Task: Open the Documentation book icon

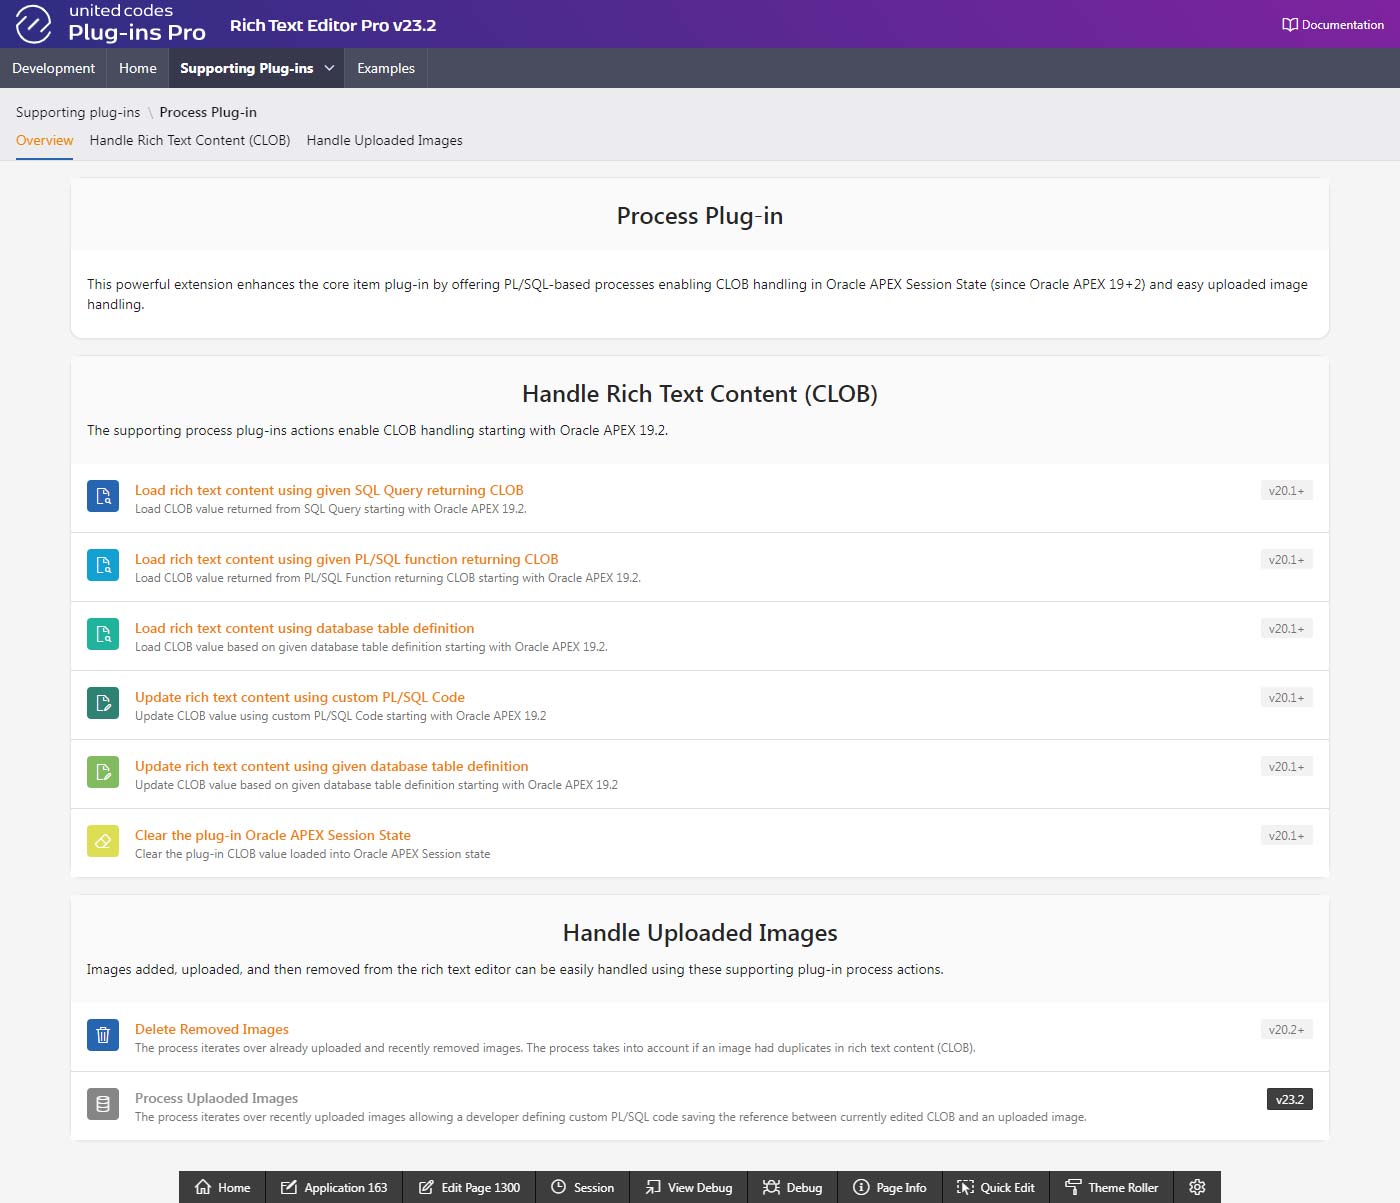Action: pyautogui.click(x=1290, y=25)
